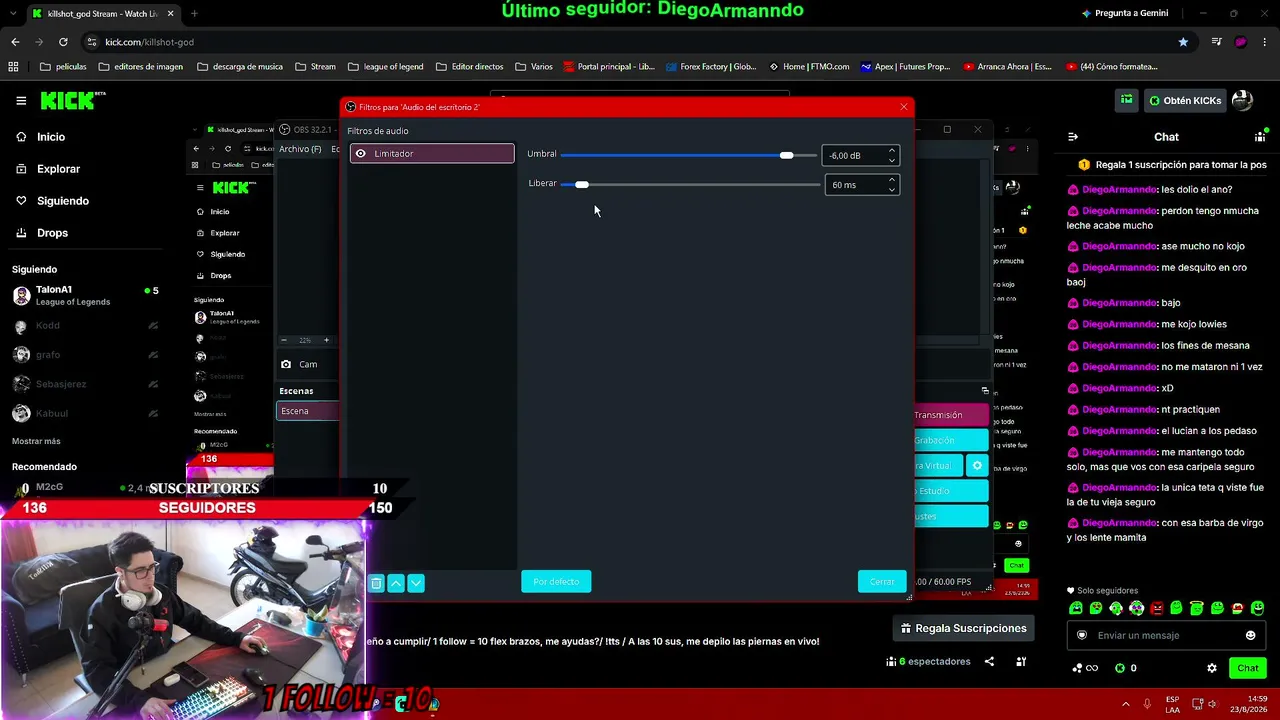The height and width of the screenshot is (720, 1280).
Task: Collapse the chat panel with arrow icon
Action: point(1073,137)
